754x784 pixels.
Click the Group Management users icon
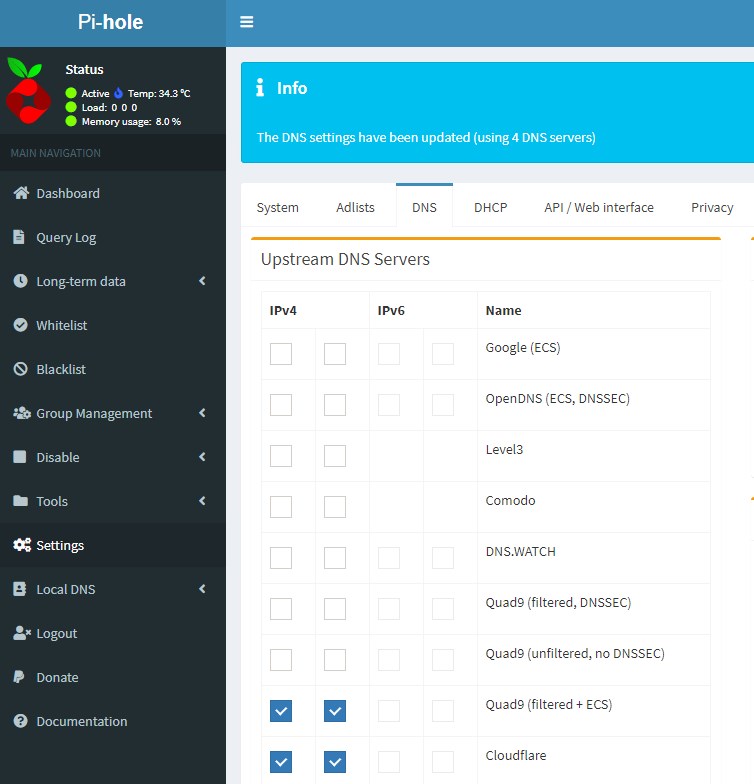click(x=22, y=413)
